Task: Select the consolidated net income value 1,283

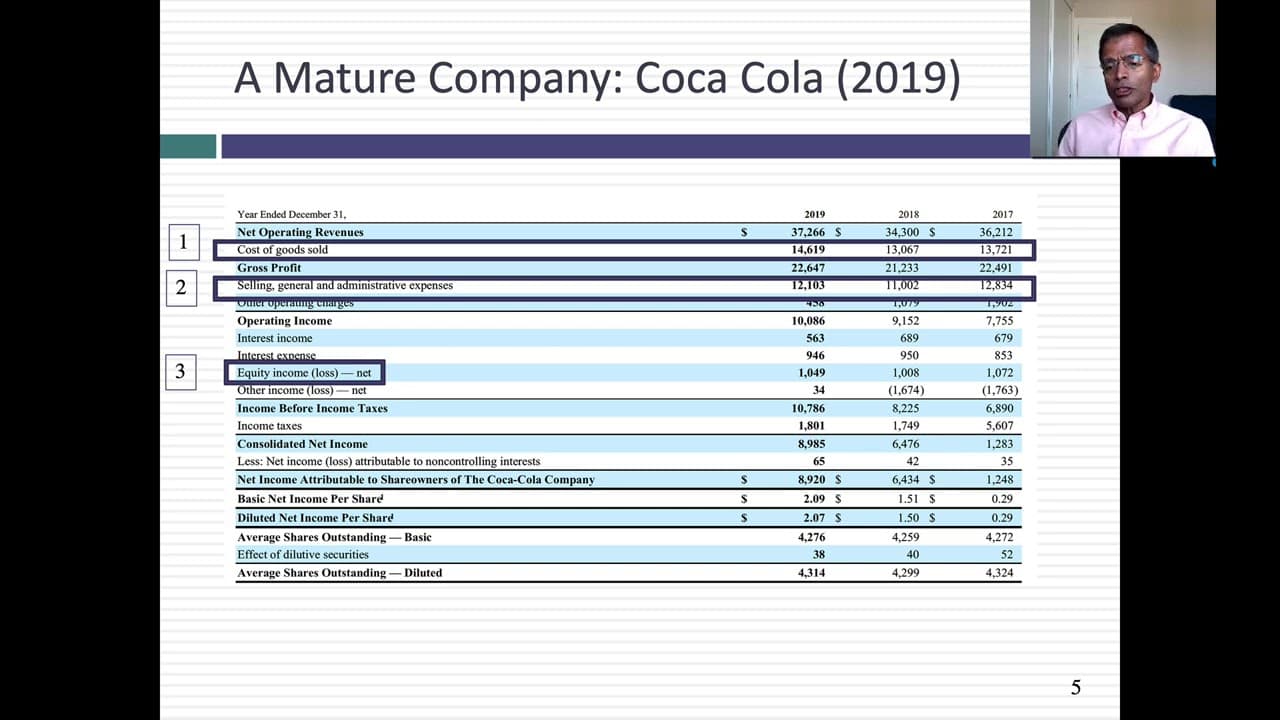Action: 999,444
